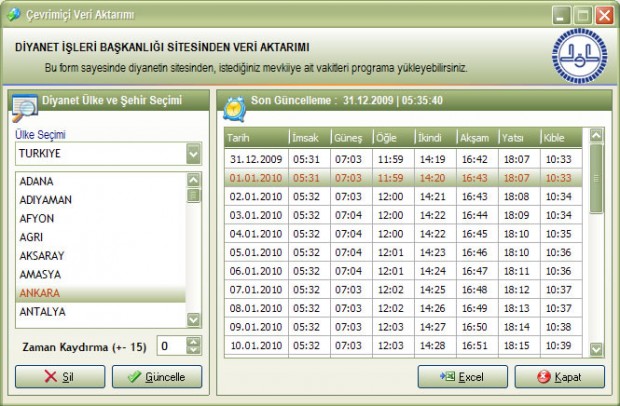Click the İkindi column header
This screenshot has height=406, width=620.
[x=435, y=138]
